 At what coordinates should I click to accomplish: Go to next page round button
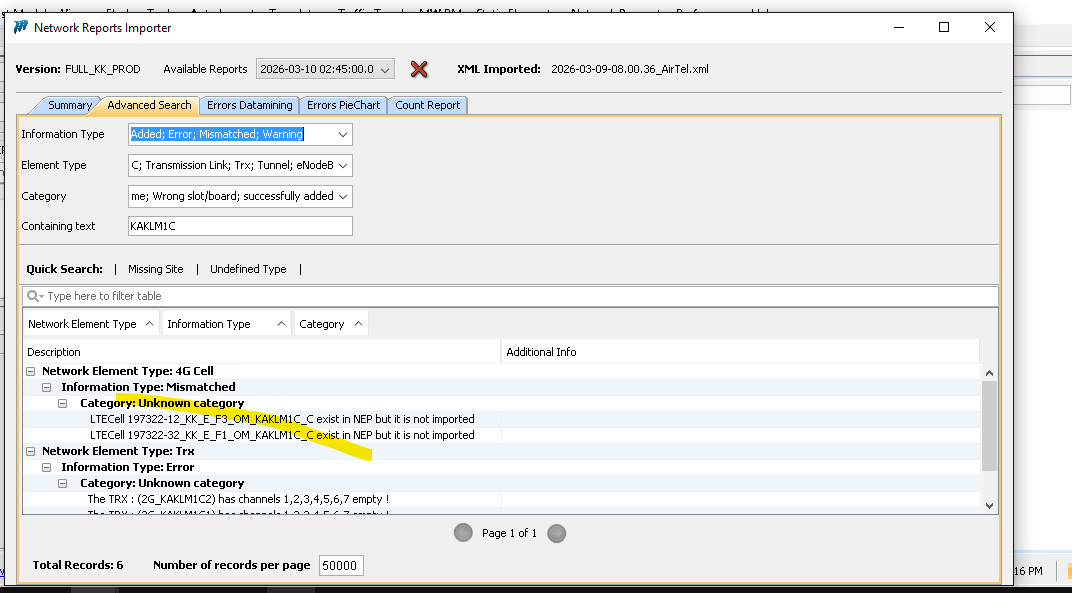coord(557,533)
